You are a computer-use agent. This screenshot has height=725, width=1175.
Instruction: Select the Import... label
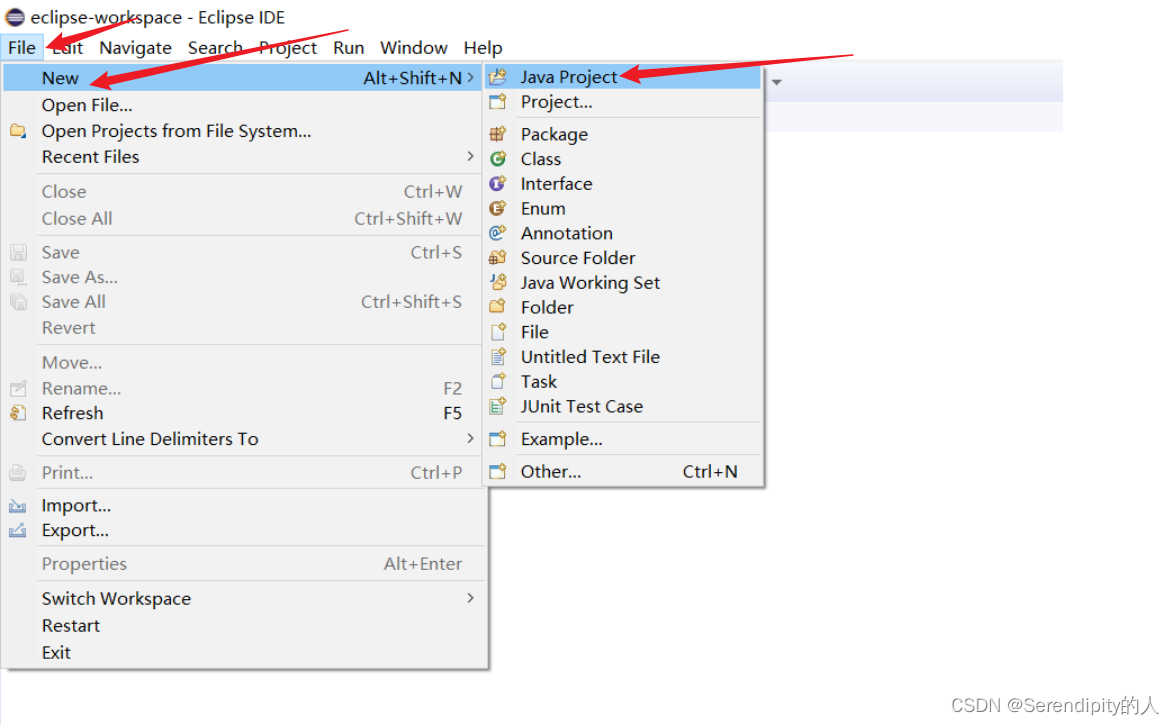point(76,506)
